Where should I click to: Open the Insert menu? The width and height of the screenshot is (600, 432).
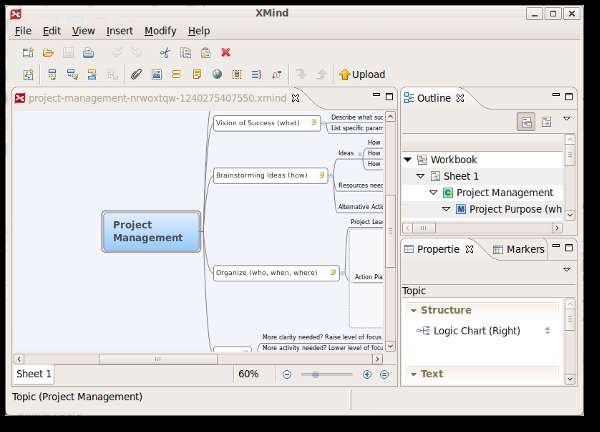click(119, 31)
